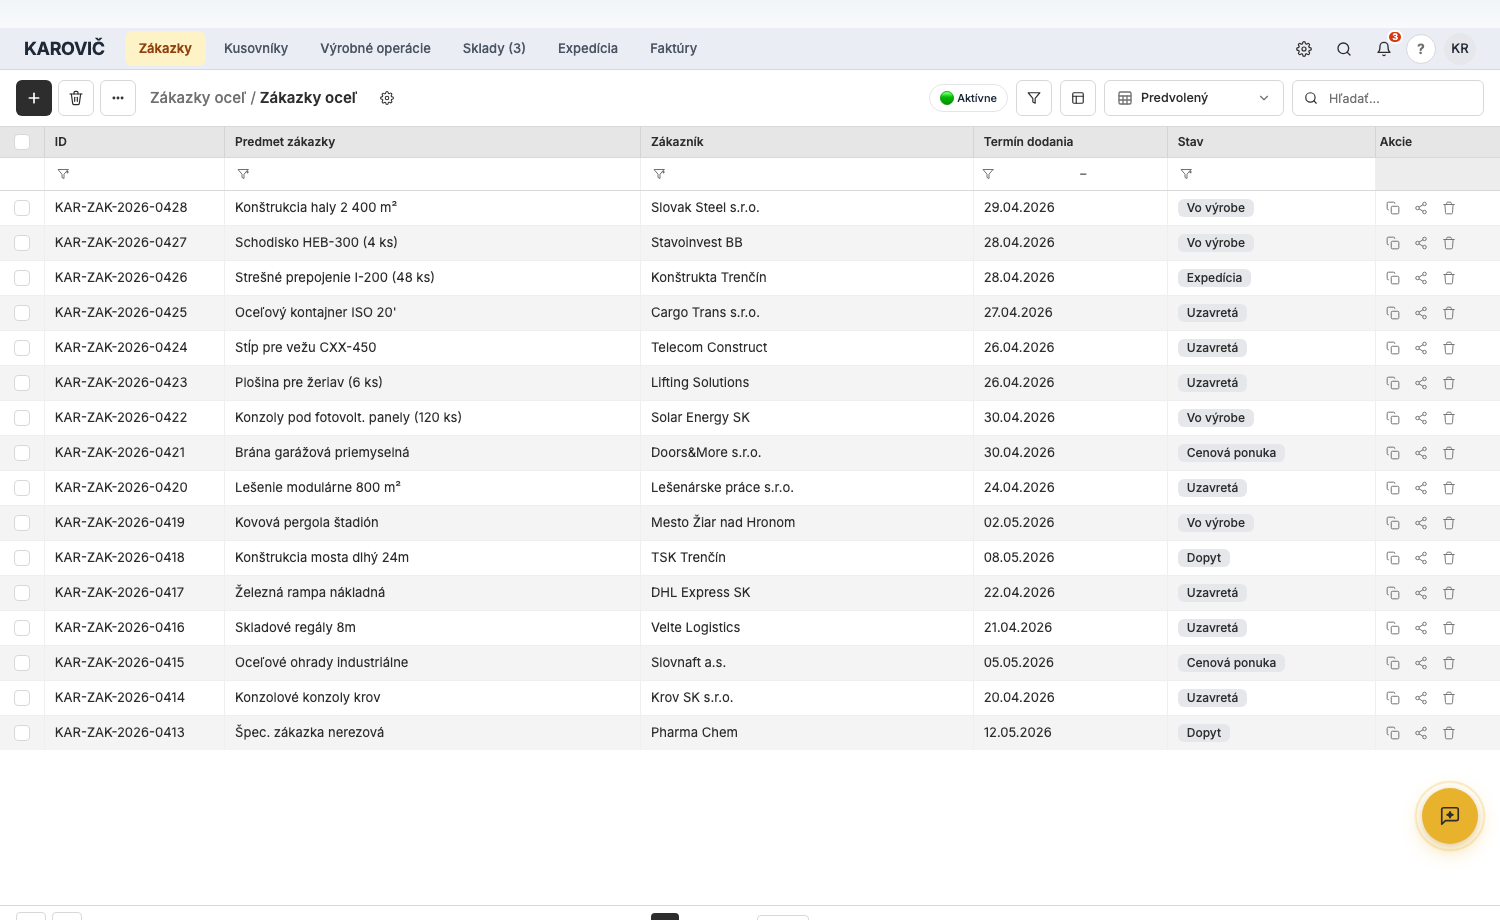Select checkbox for KAR-ZAK-2026-0418
The width and height of the screenshot is (1500, 920).
click(x=22, y=558)
